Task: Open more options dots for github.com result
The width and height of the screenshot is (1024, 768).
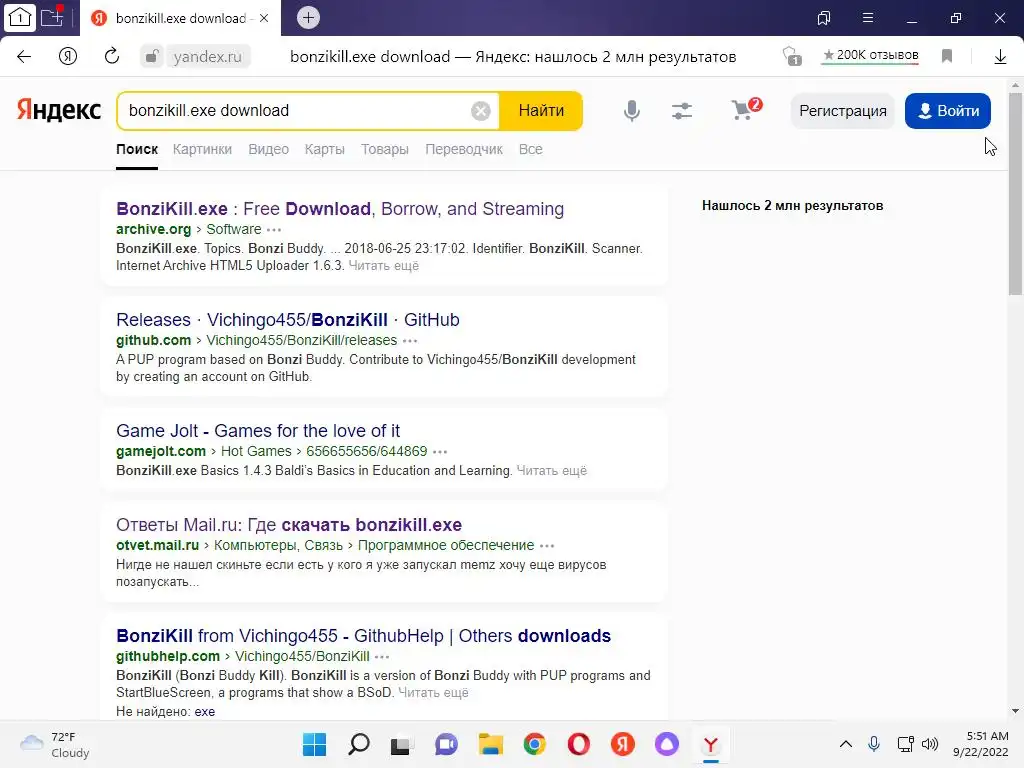Action: (410, 341)
